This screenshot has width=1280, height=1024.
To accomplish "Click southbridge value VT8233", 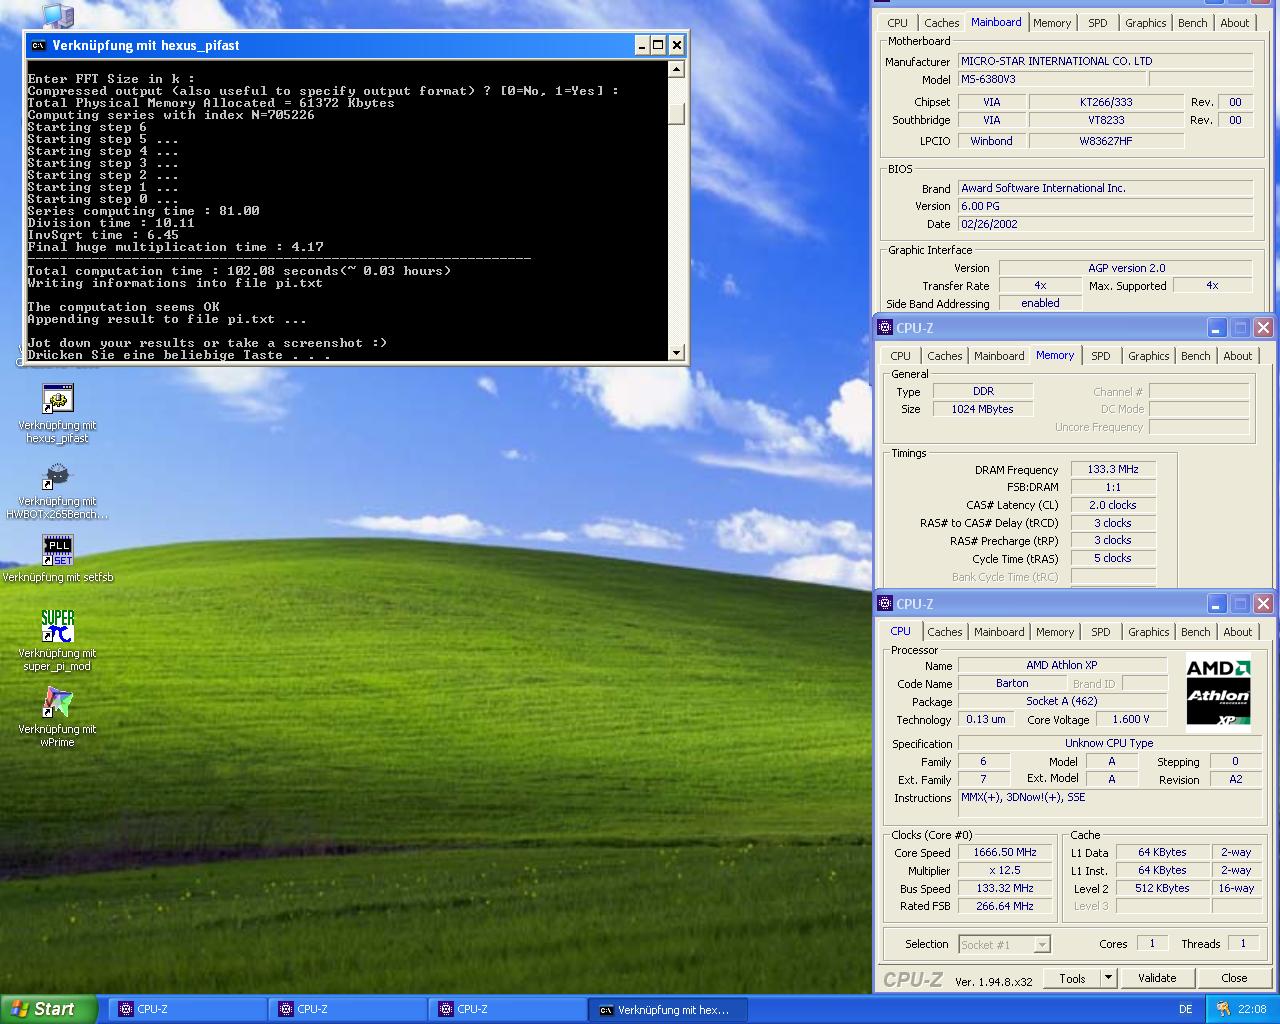I will tap(1105, 120).
